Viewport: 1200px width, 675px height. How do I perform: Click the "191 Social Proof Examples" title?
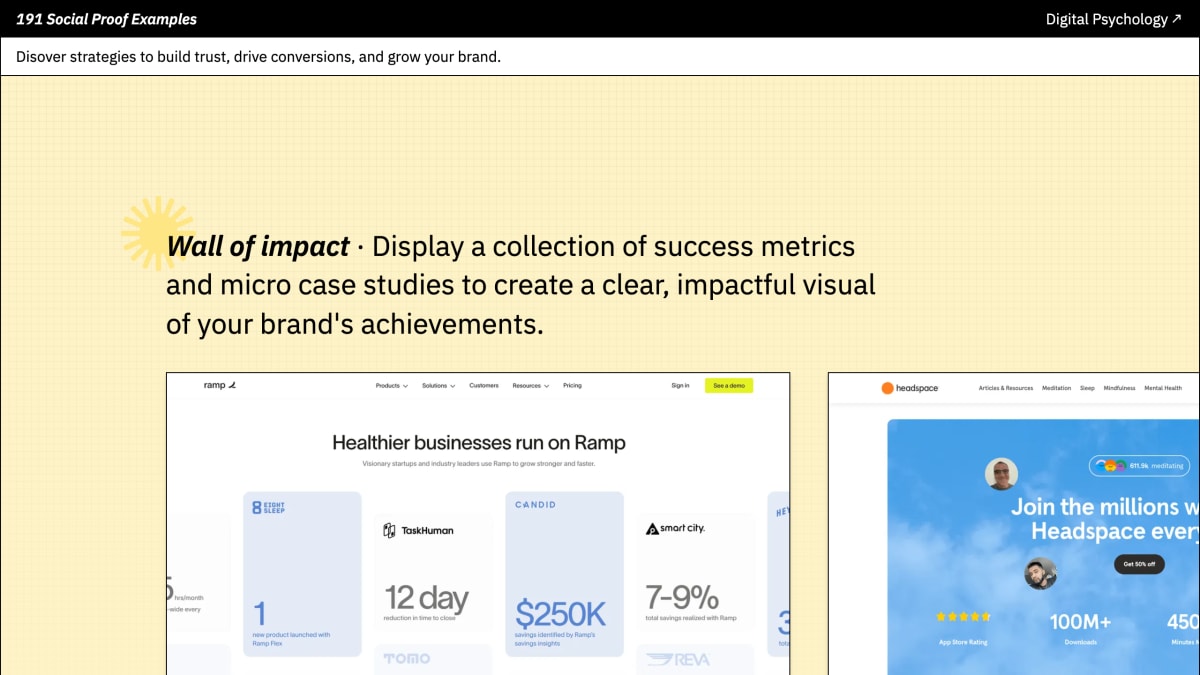coord(107,19)
